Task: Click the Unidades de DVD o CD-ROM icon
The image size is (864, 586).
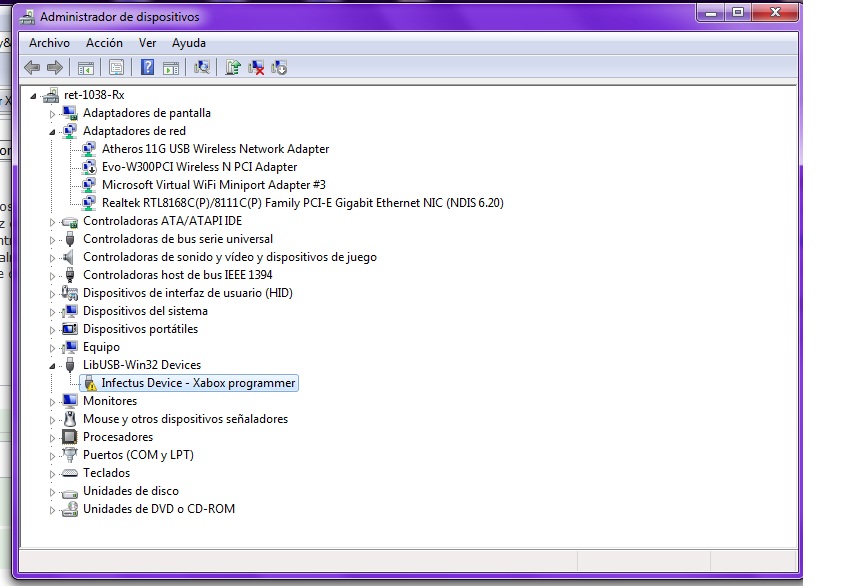Action: [x=69, y=509]
